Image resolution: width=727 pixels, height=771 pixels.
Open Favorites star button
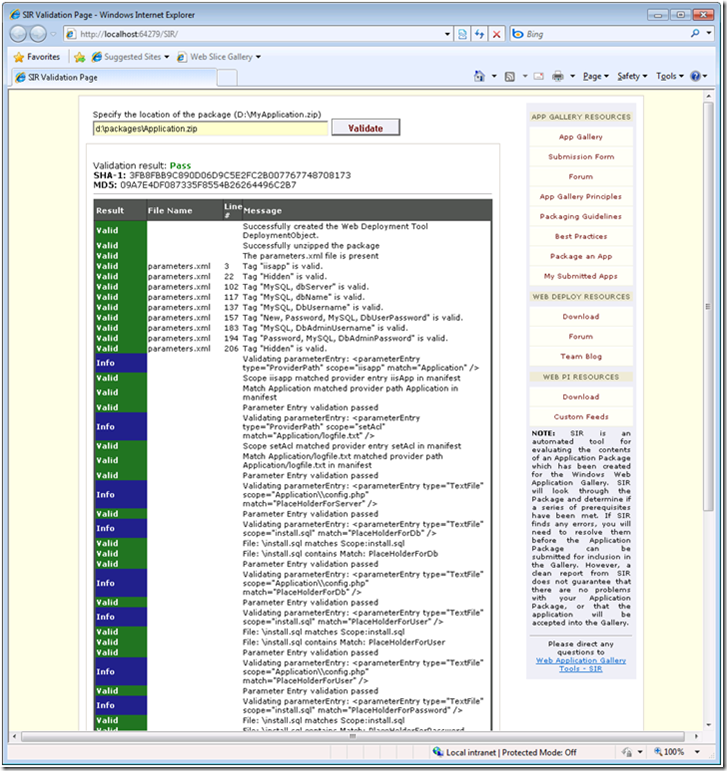(x=37, y=57)
